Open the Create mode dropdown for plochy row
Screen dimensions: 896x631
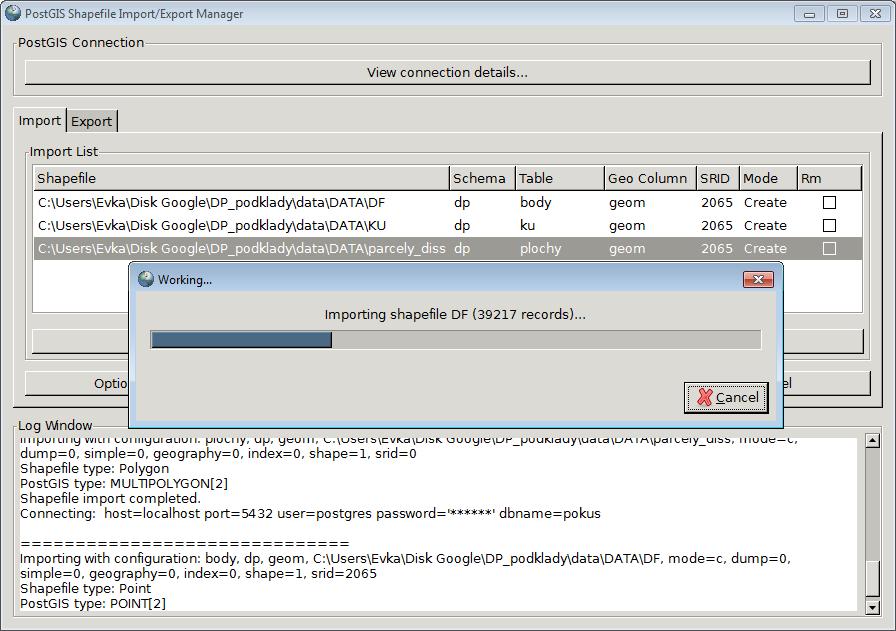(x=765, y=249)
